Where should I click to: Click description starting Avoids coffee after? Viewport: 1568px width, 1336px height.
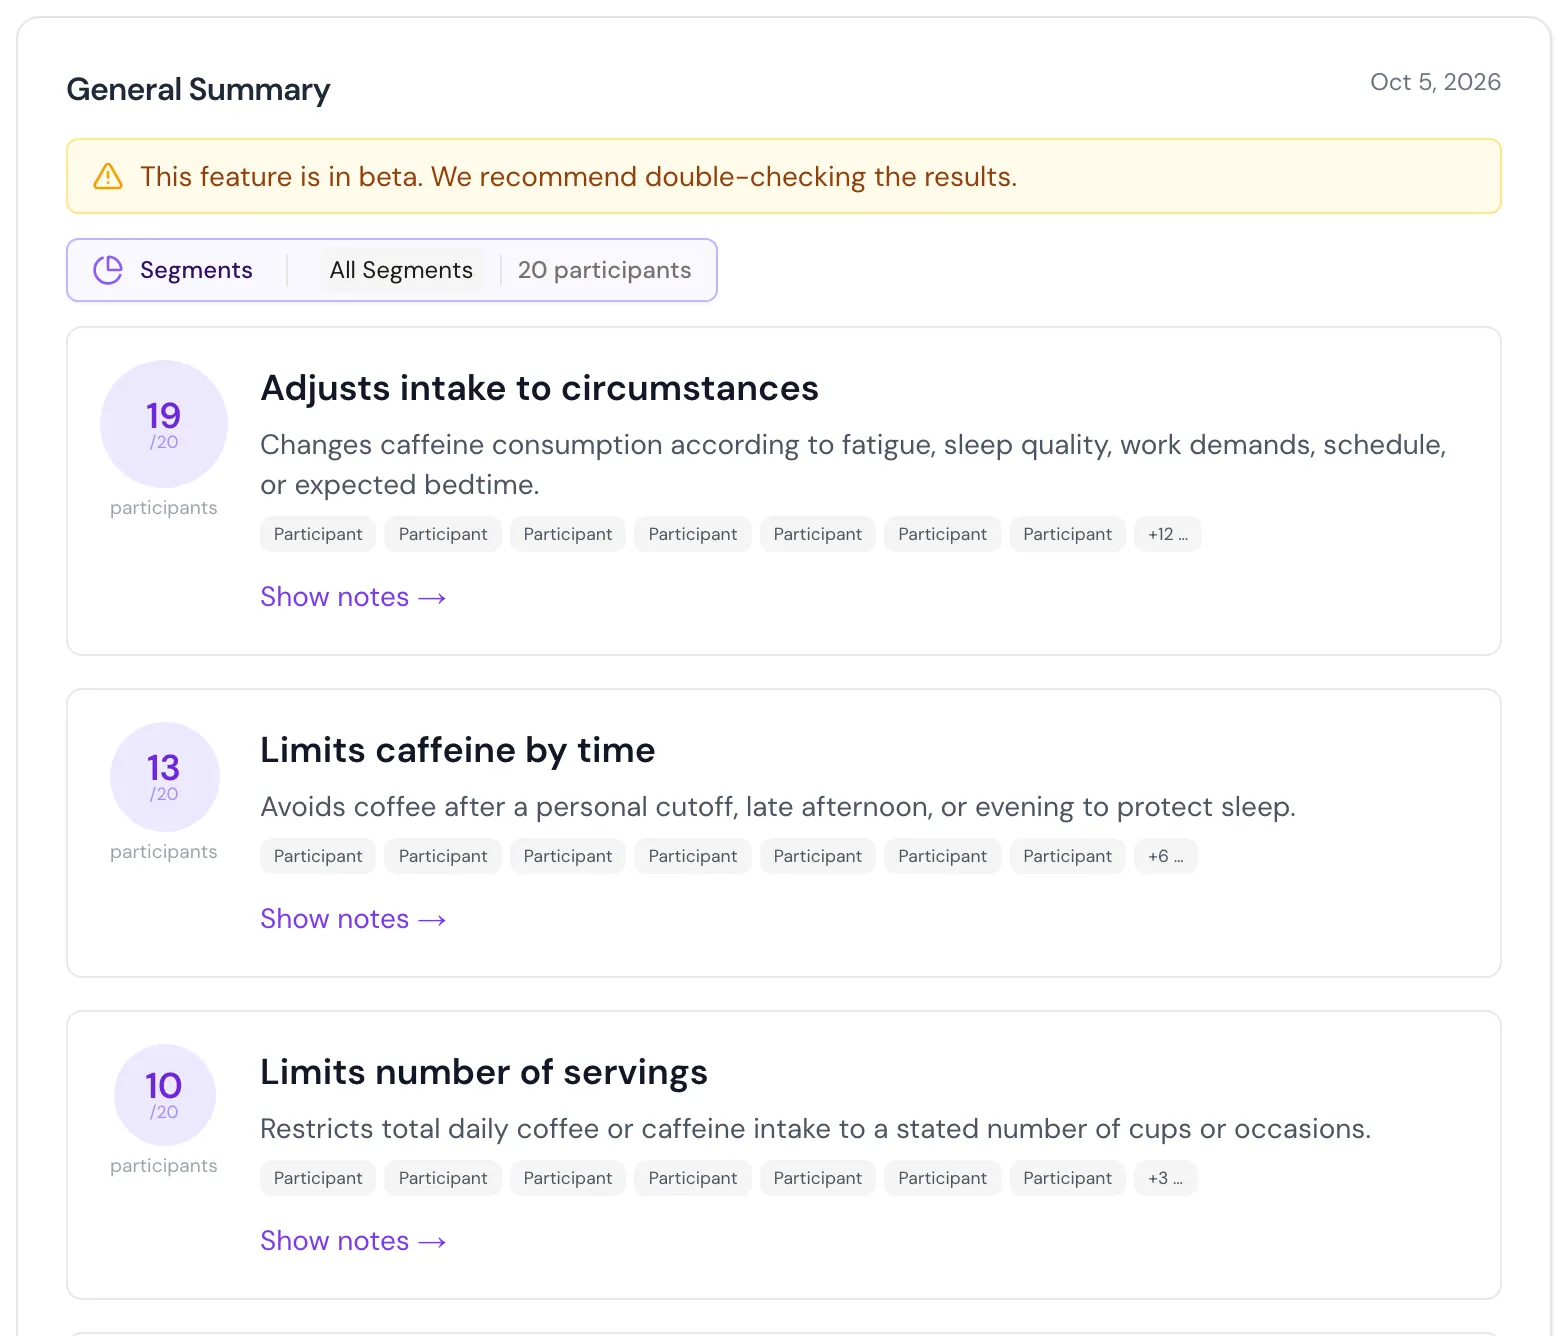778,807
